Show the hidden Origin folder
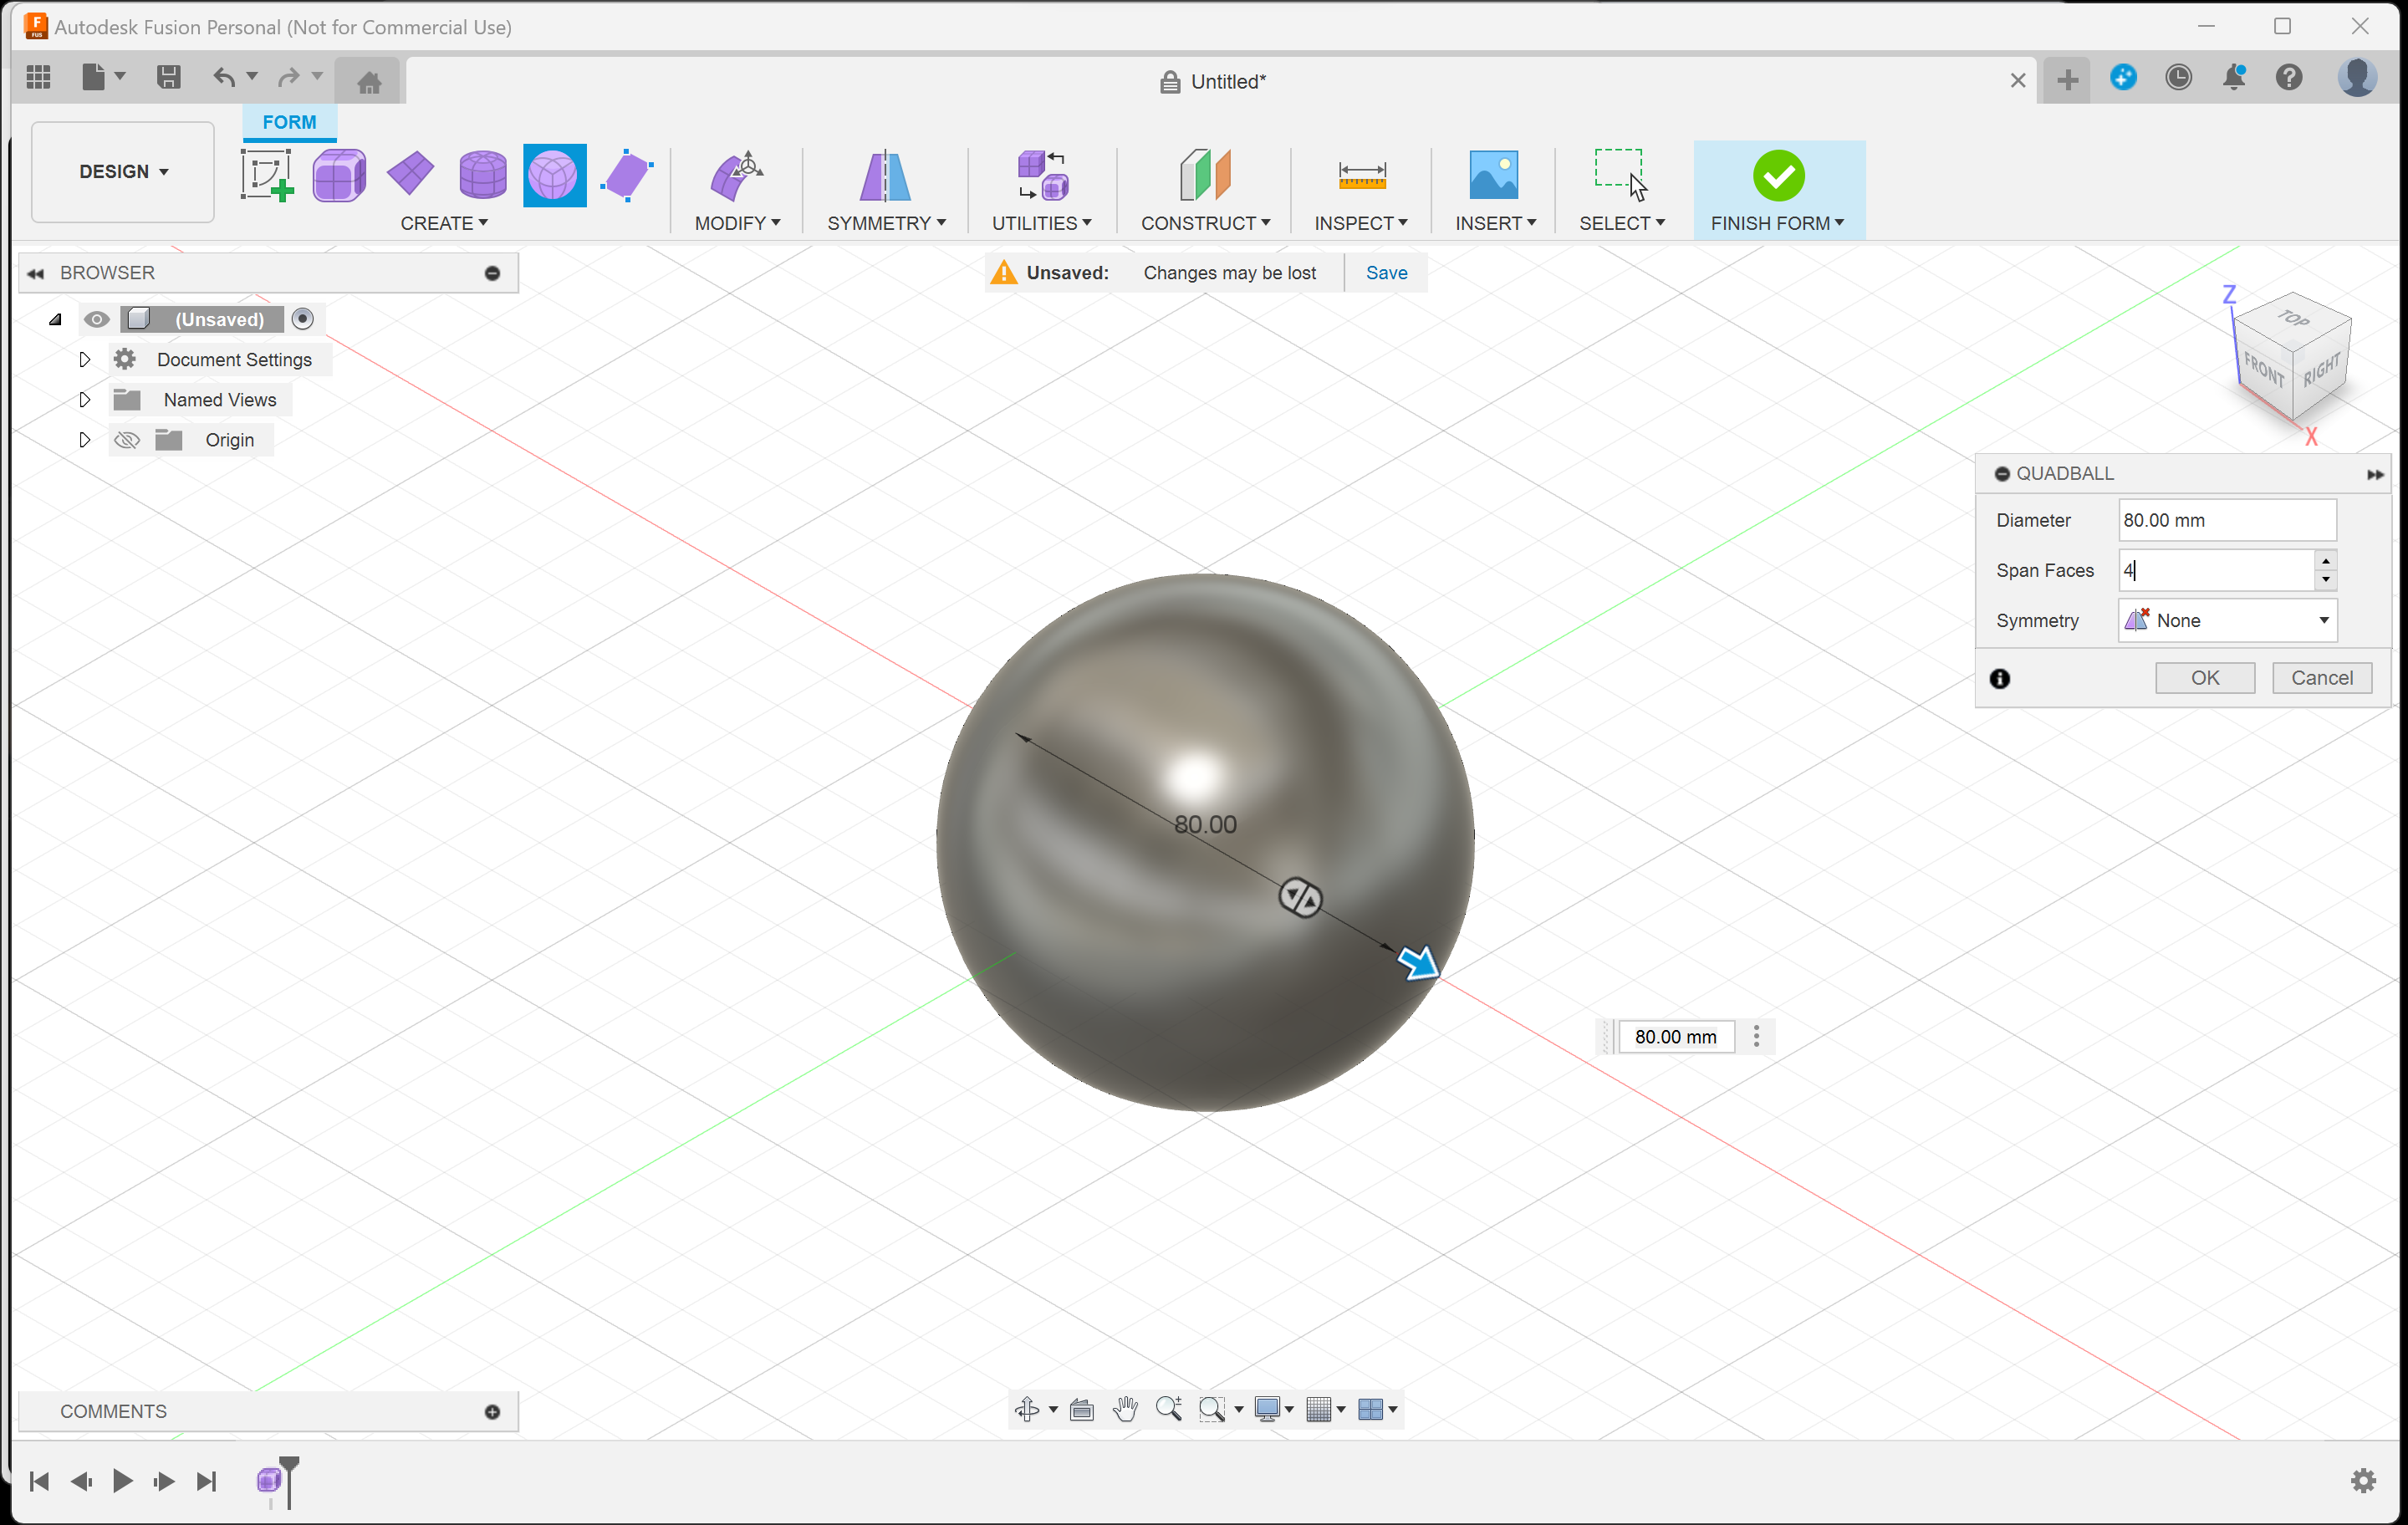Screen dimensions: 2408x1525 [x=126, y=439]
